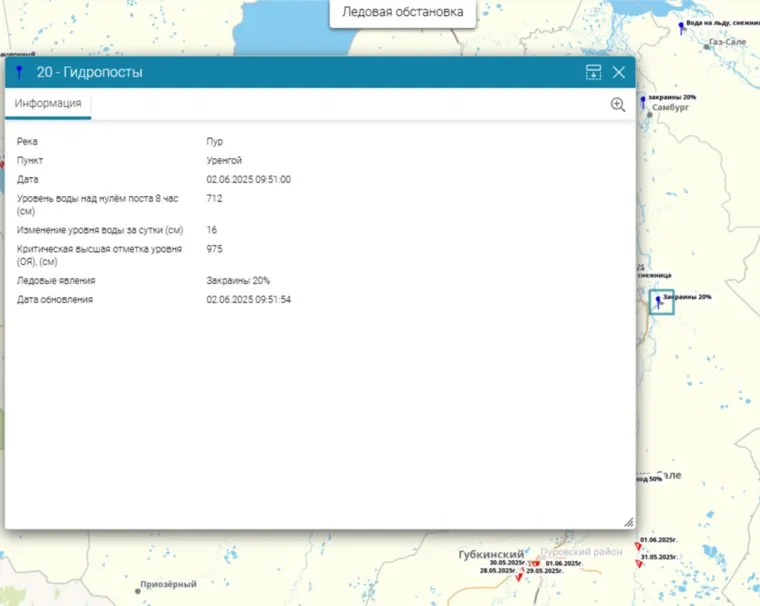Click the Ледовая обстановка title label

tap(402, 13)
